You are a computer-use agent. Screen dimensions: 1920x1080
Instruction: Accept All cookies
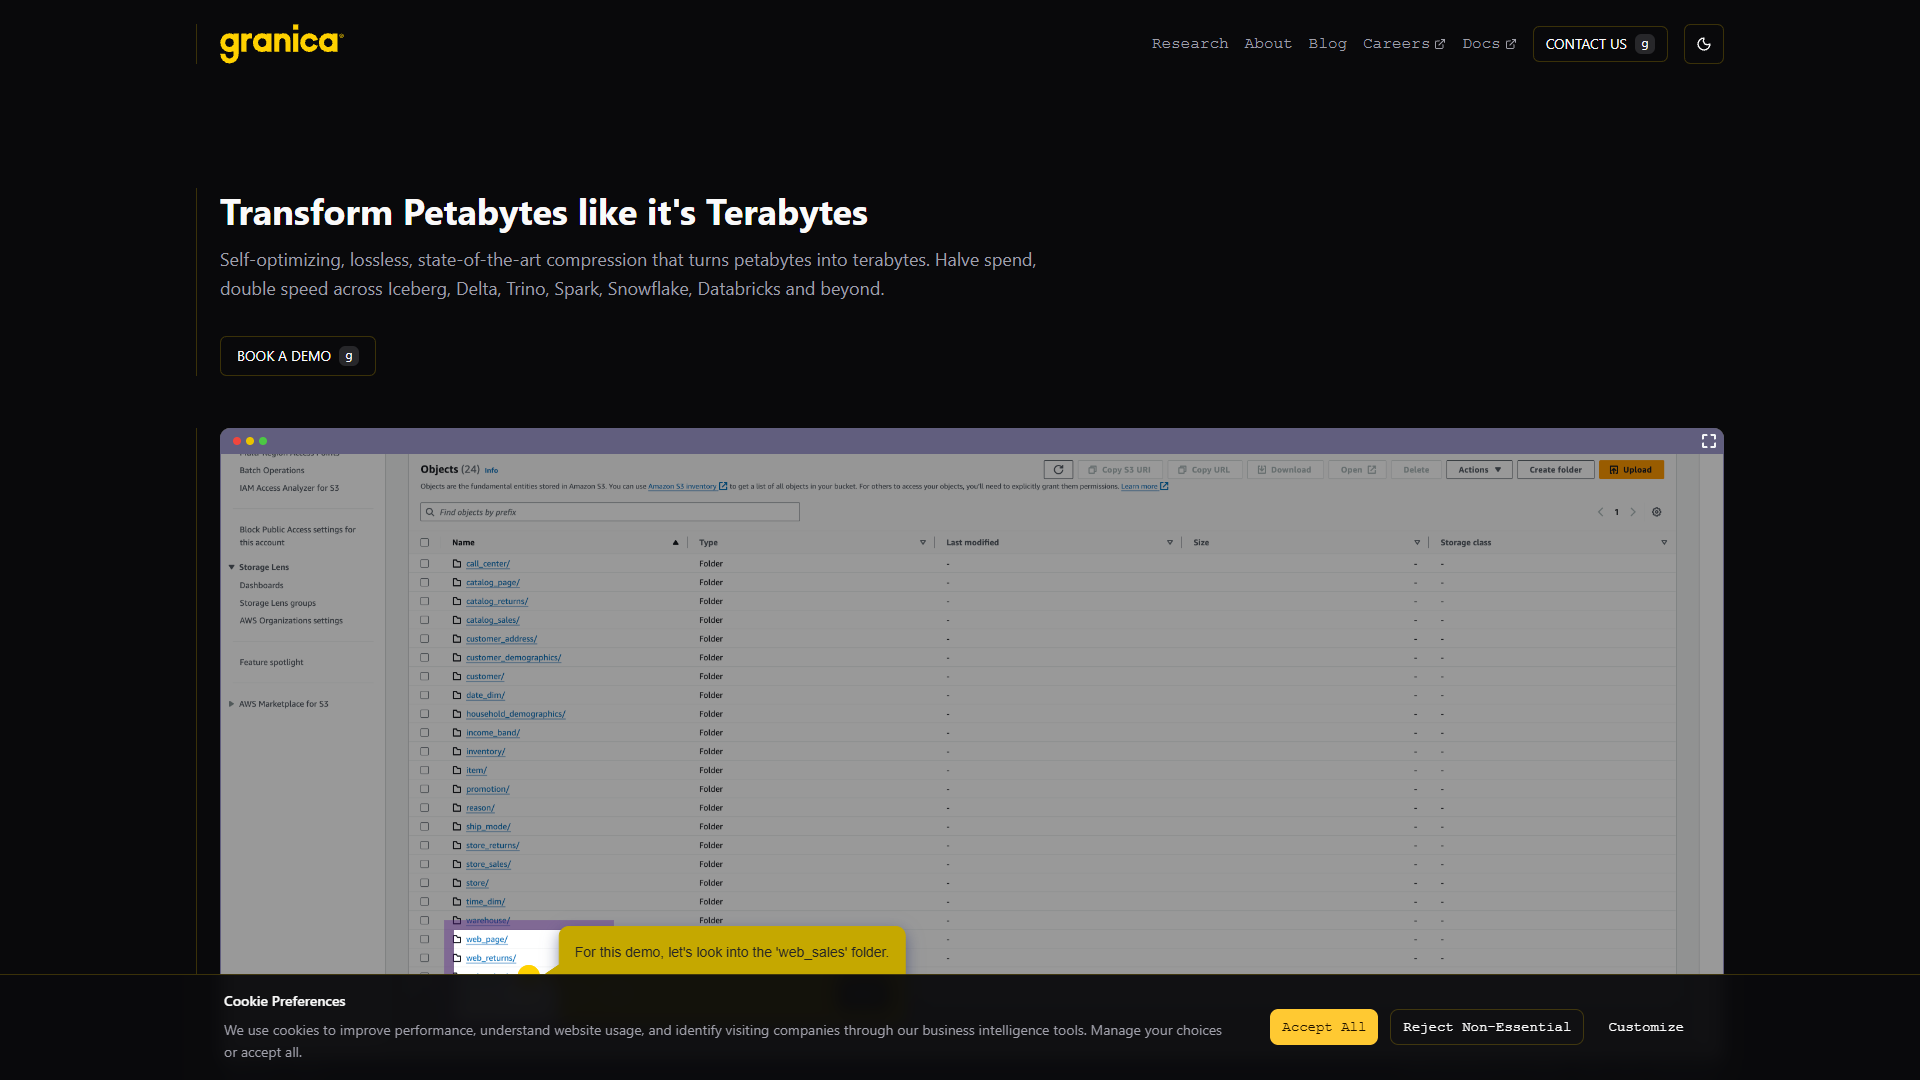1323,1027
